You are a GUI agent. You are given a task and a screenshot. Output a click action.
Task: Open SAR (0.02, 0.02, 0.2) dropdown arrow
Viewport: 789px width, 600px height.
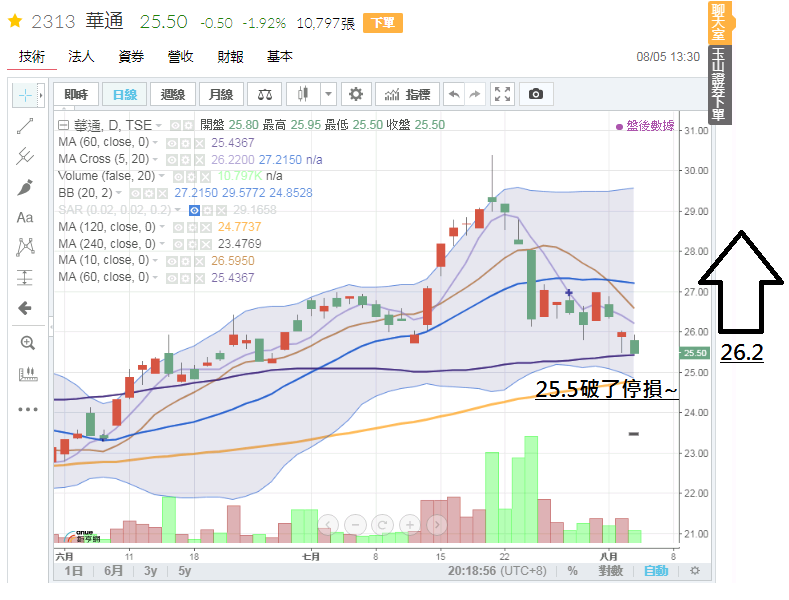(x=178, y=210)
